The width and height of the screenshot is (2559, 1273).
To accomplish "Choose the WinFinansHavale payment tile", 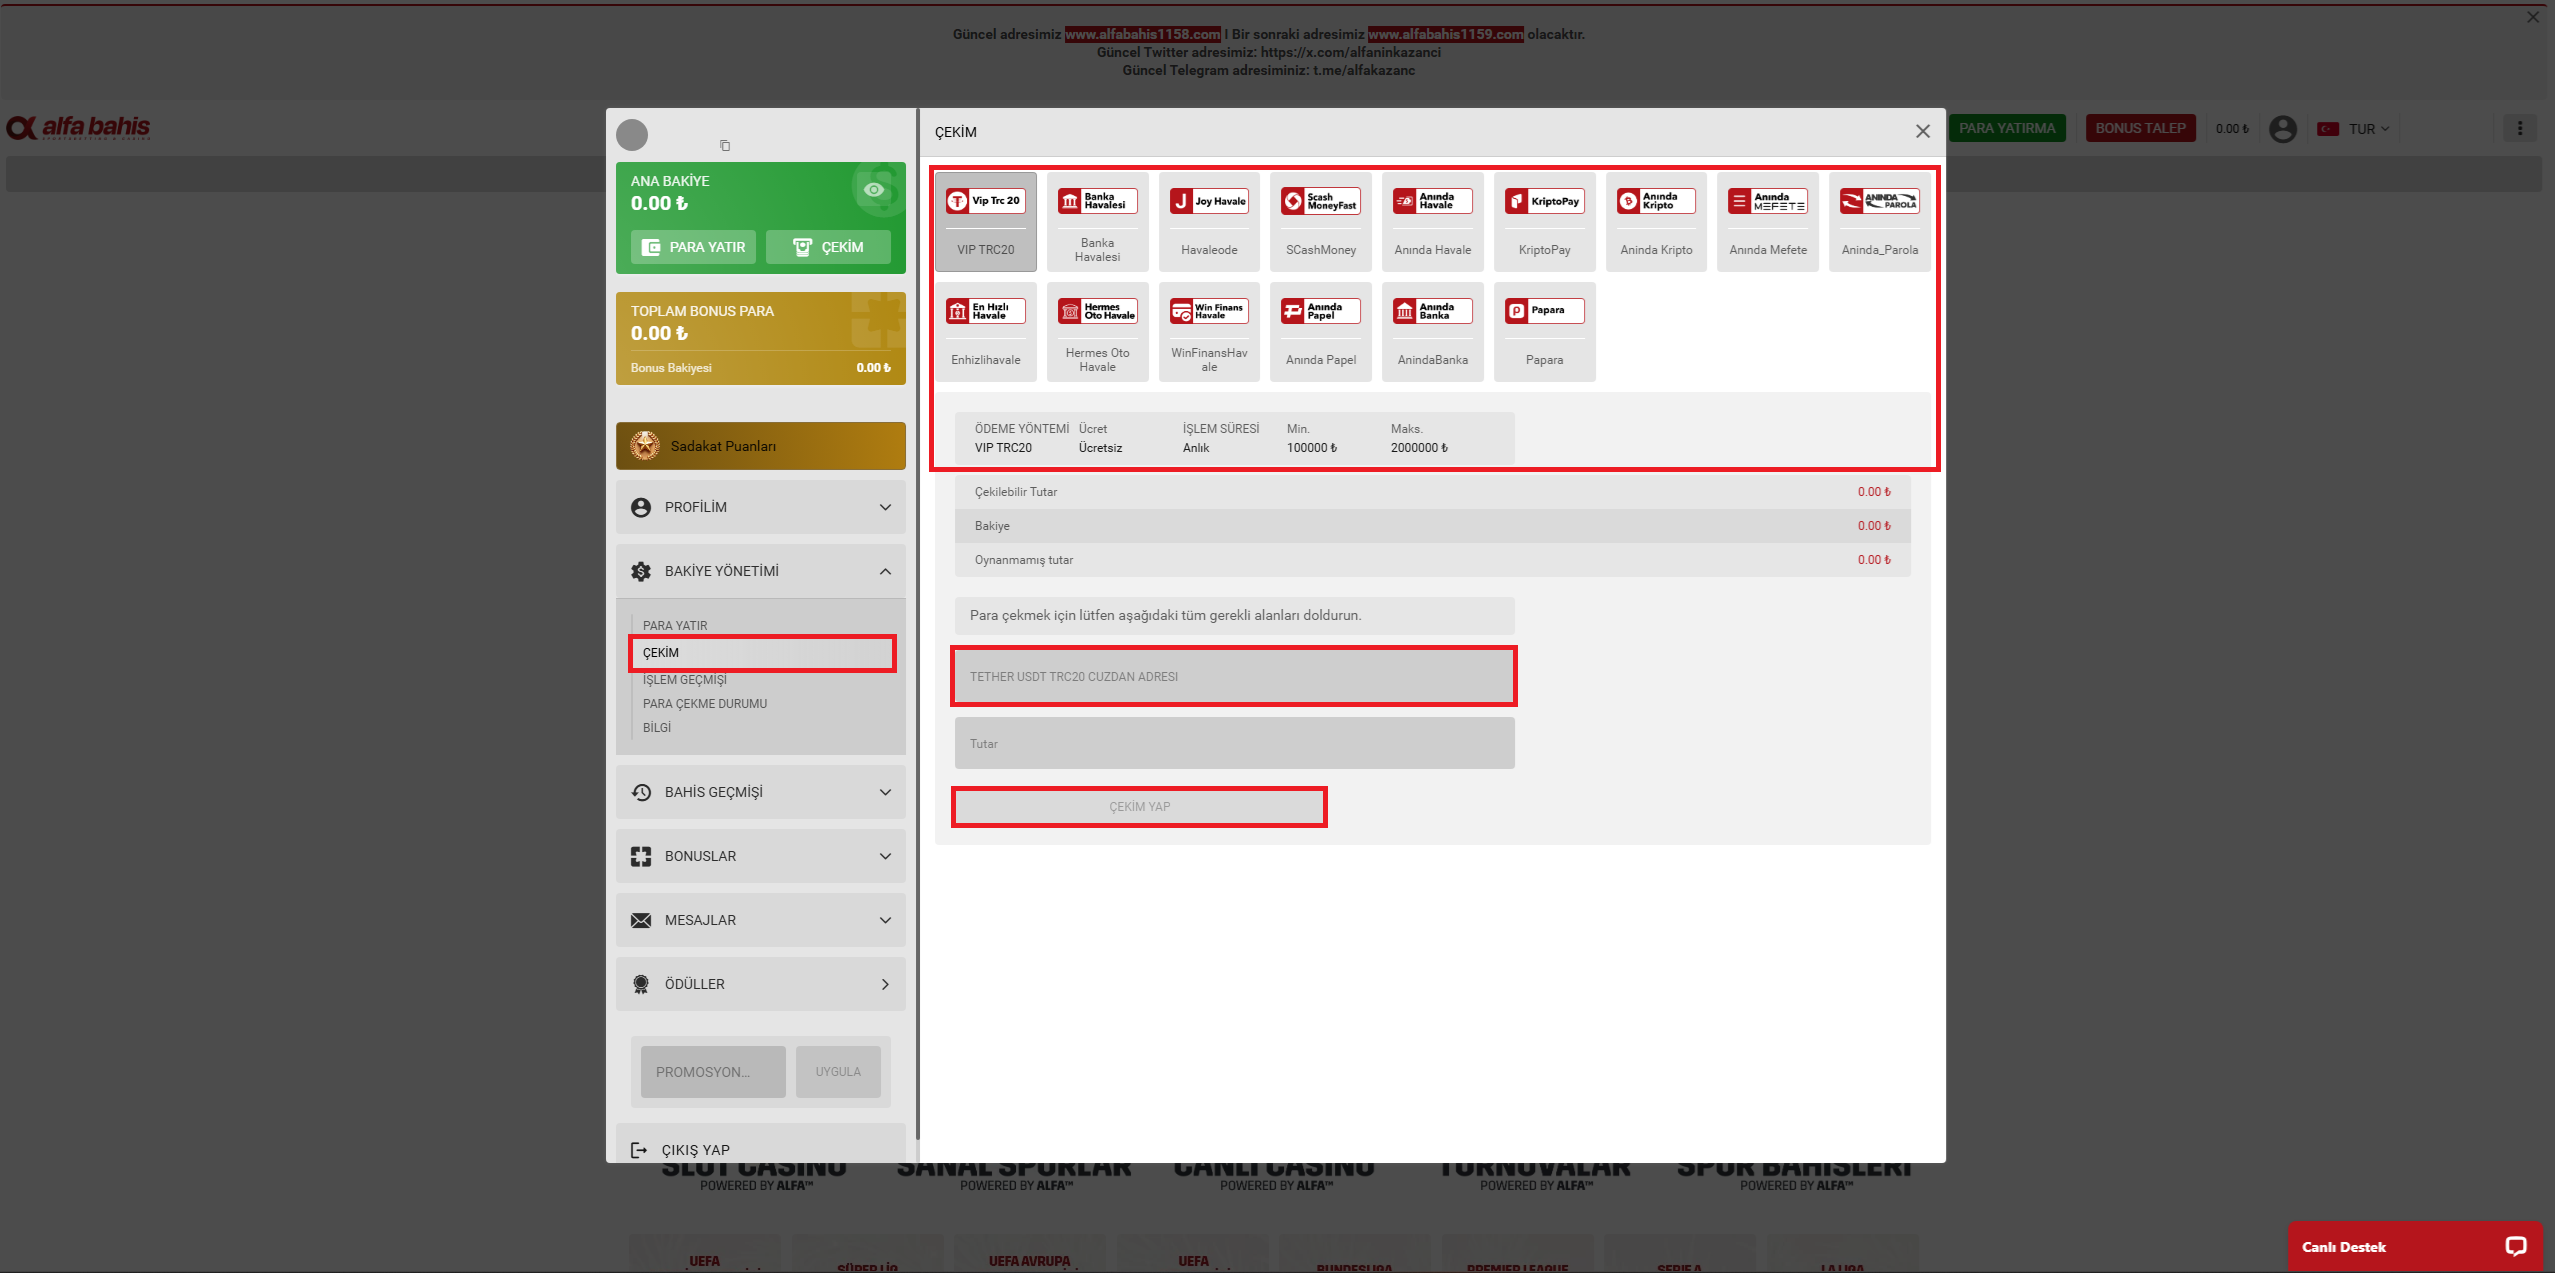I will click(1209, 332).
